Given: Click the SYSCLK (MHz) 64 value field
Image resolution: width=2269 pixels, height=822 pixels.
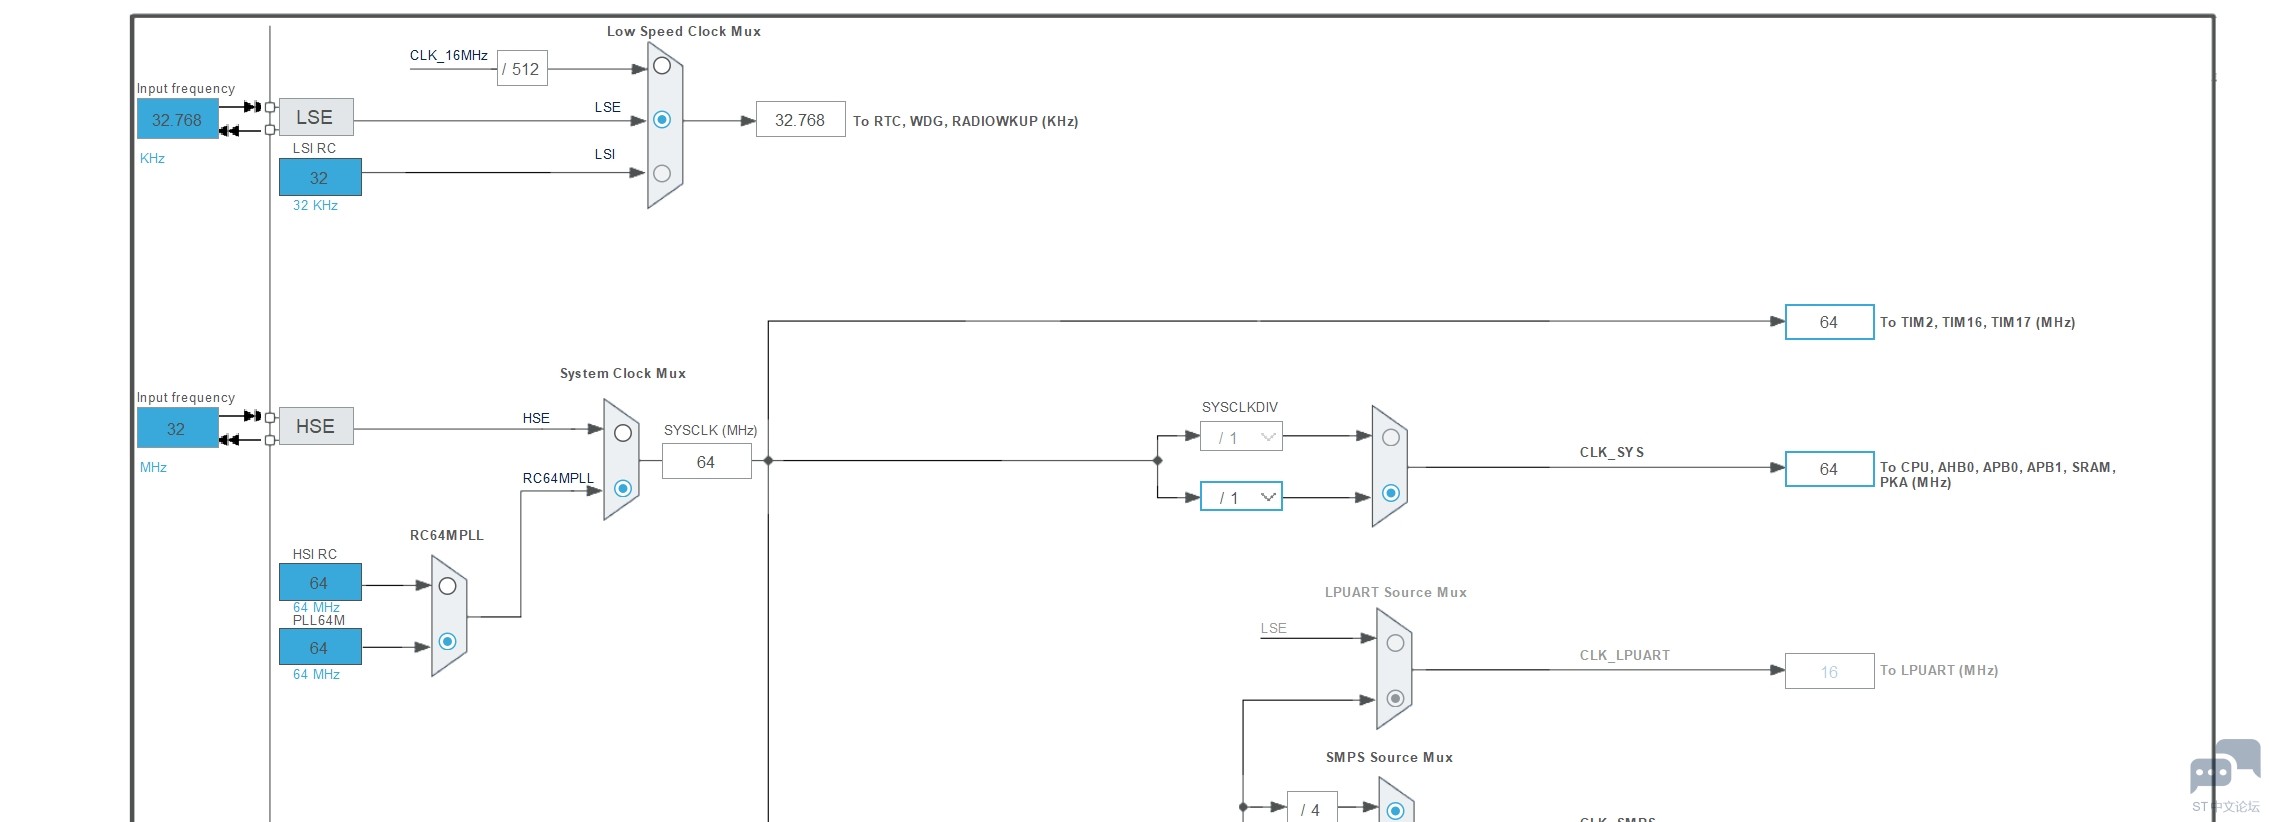Looking at the screenshot, I should 706,462.
